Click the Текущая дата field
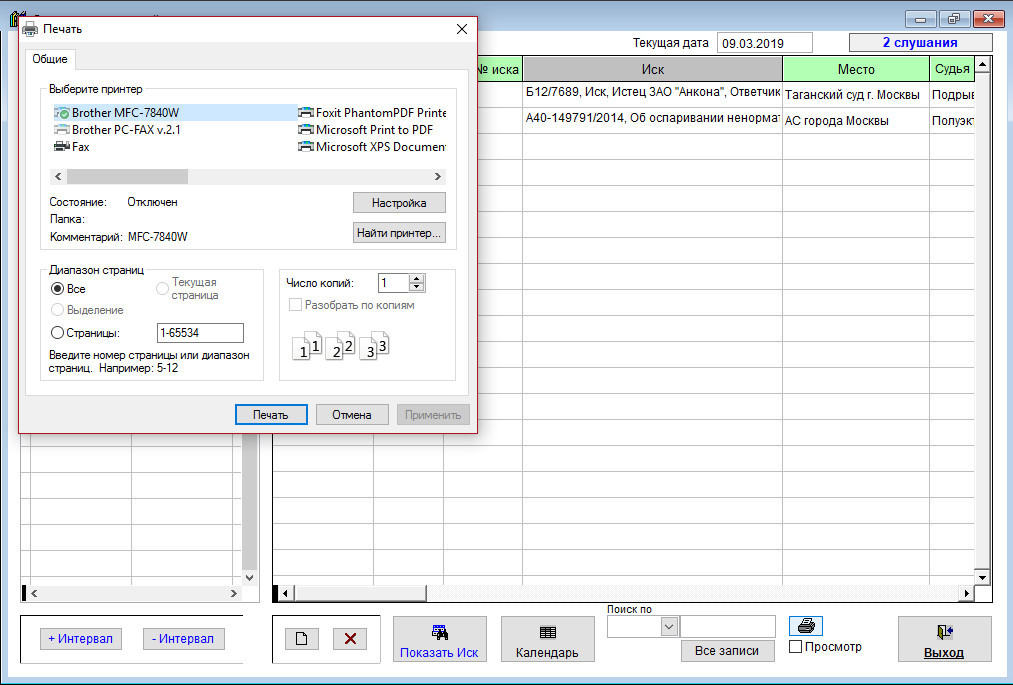This screenshot has height=685, width=1013. 765,43
